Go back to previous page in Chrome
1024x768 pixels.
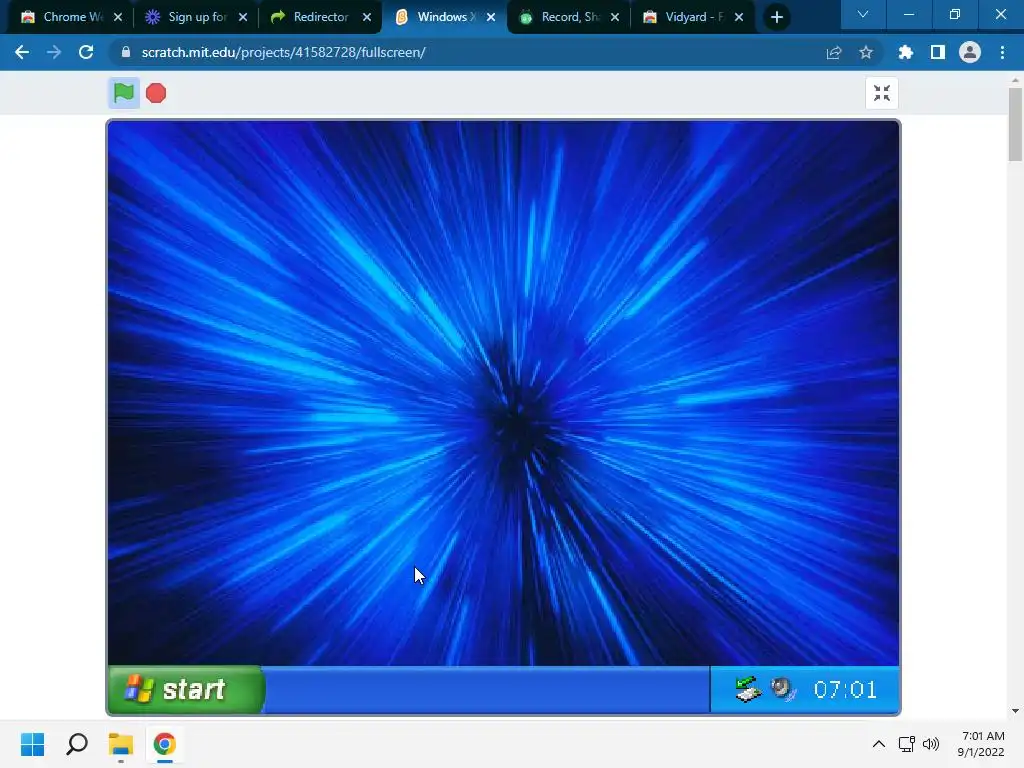[22, 52]
